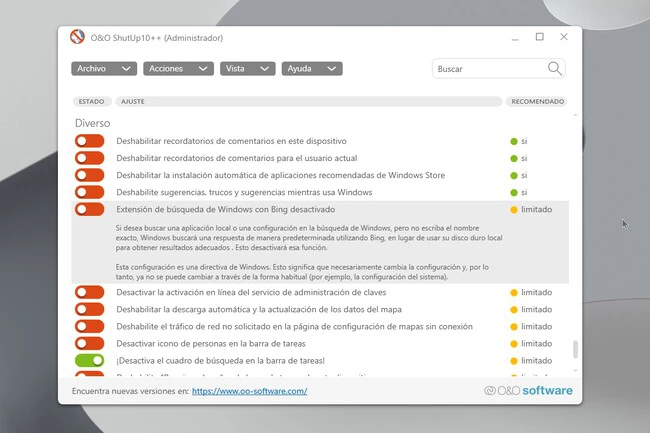The width and height of the screenshot is (650, 433).
Task: Toggle 'descarga automática y actualización de datos del mapa'
Action: point(90,309)
